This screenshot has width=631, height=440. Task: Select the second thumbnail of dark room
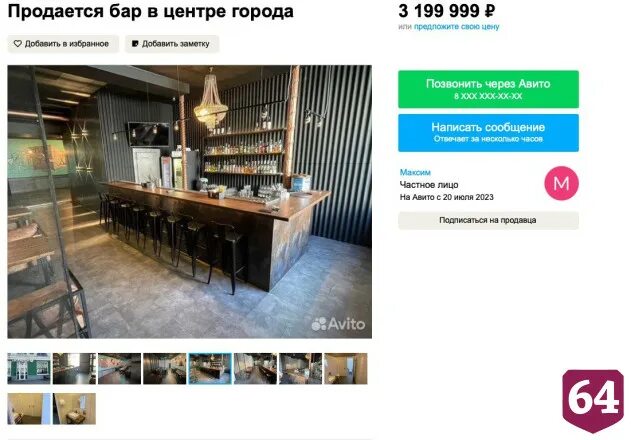tap(74, 368)
